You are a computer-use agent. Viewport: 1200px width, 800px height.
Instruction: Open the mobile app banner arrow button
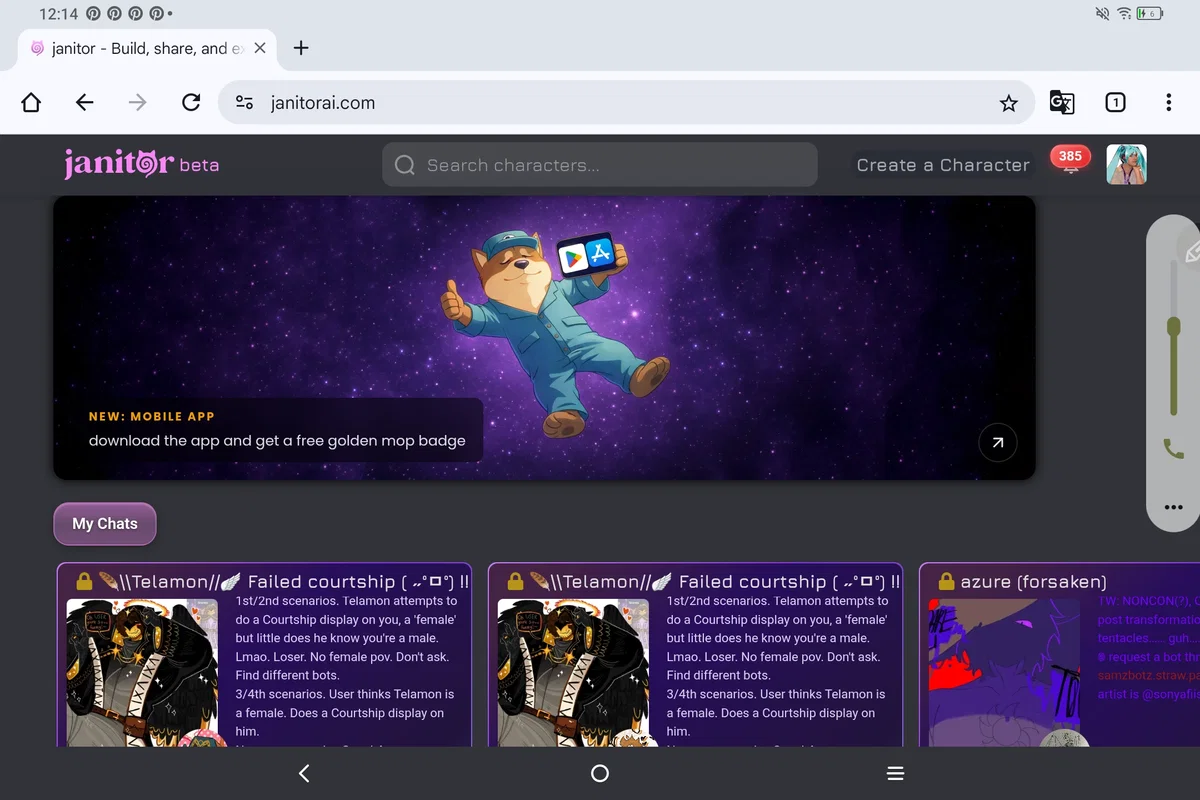pos(998,442)
